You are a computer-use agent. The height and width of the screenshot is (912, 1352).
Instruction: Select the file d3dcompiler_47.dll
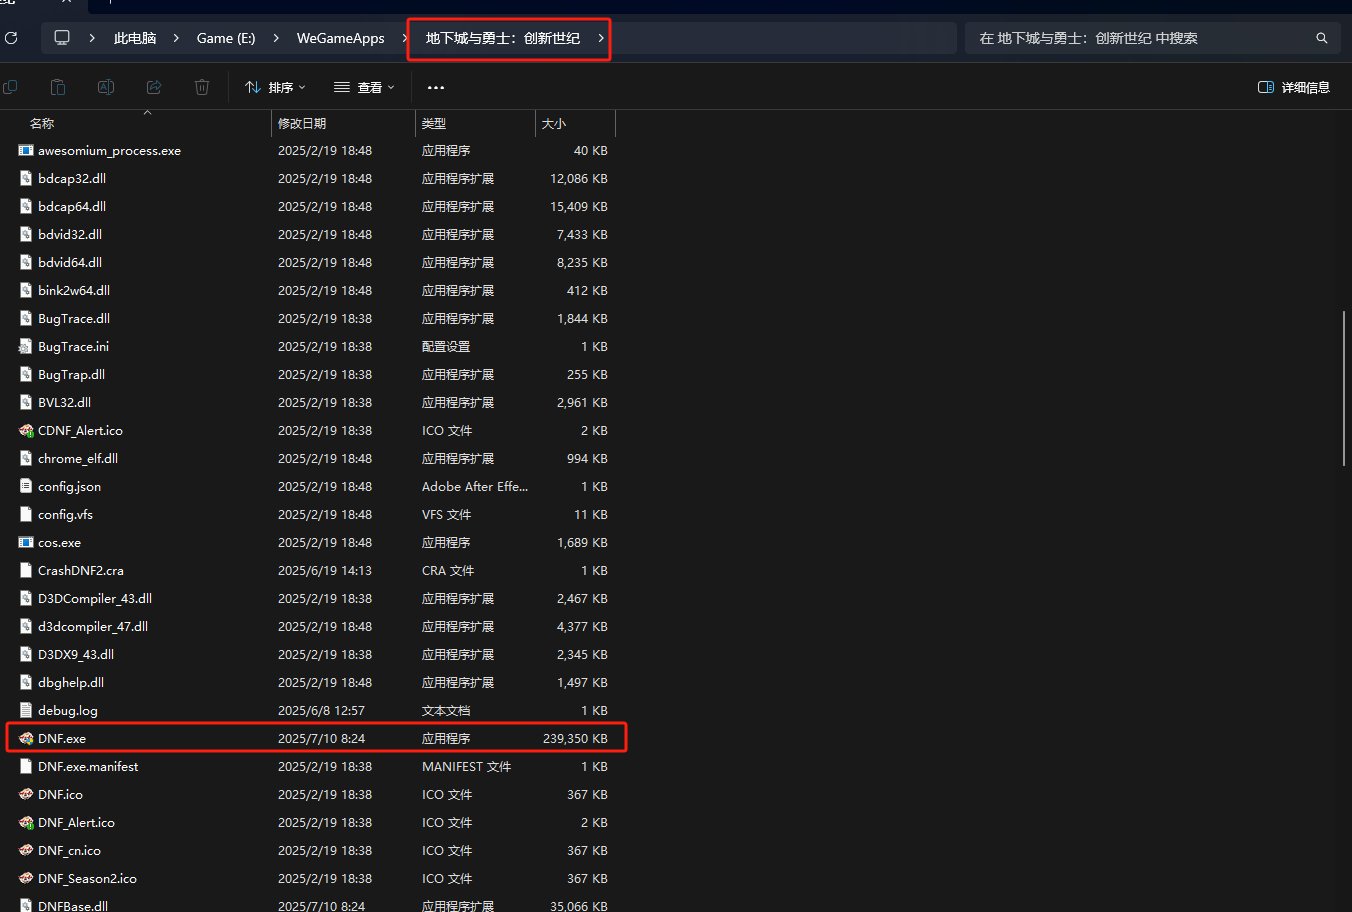[93, 626]
